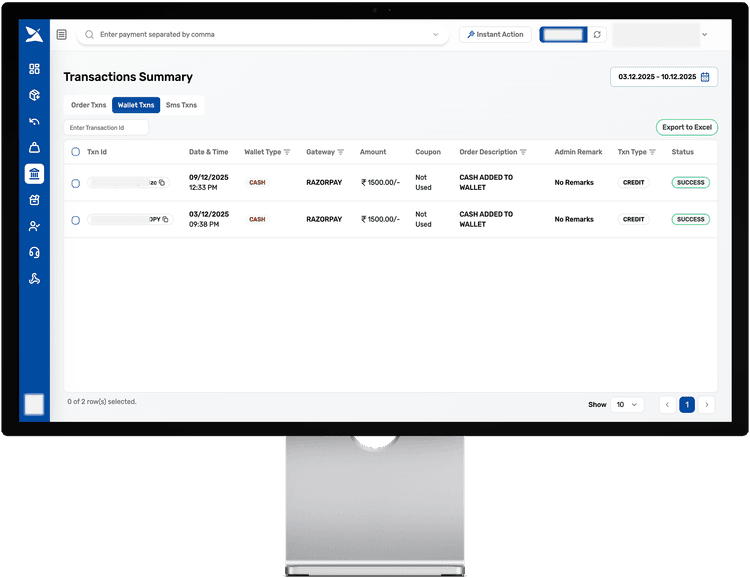This screenshot has height=578, width=750.
Task: Open the returns arrow icon in sidebar
Action: tap(34, 122)
